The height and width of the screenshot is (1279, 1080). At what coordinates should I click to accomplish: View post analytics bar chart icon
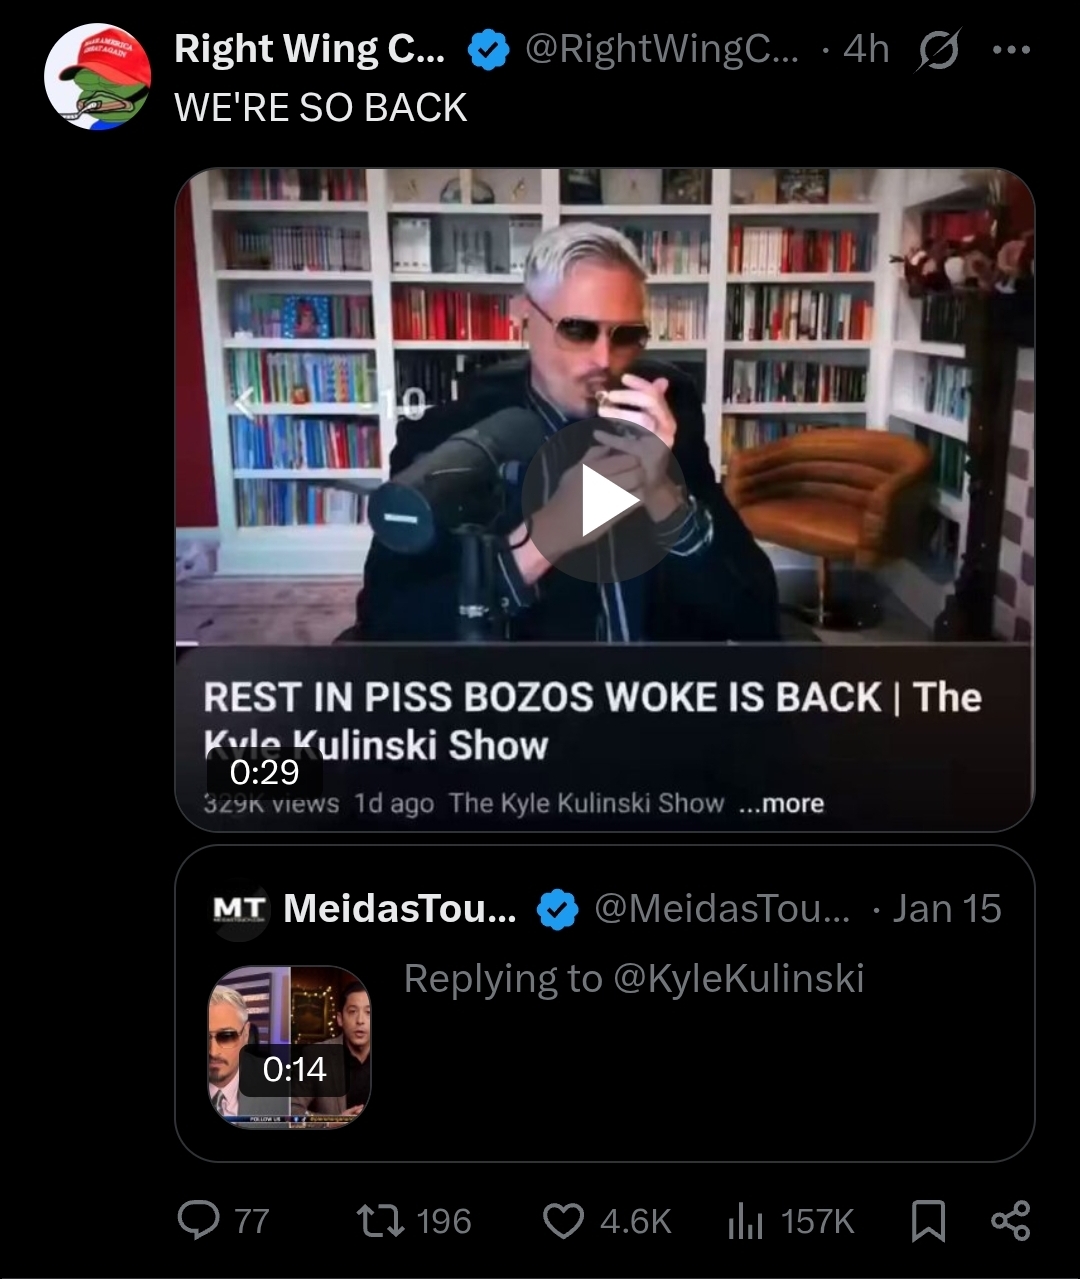click(746, 1221)
